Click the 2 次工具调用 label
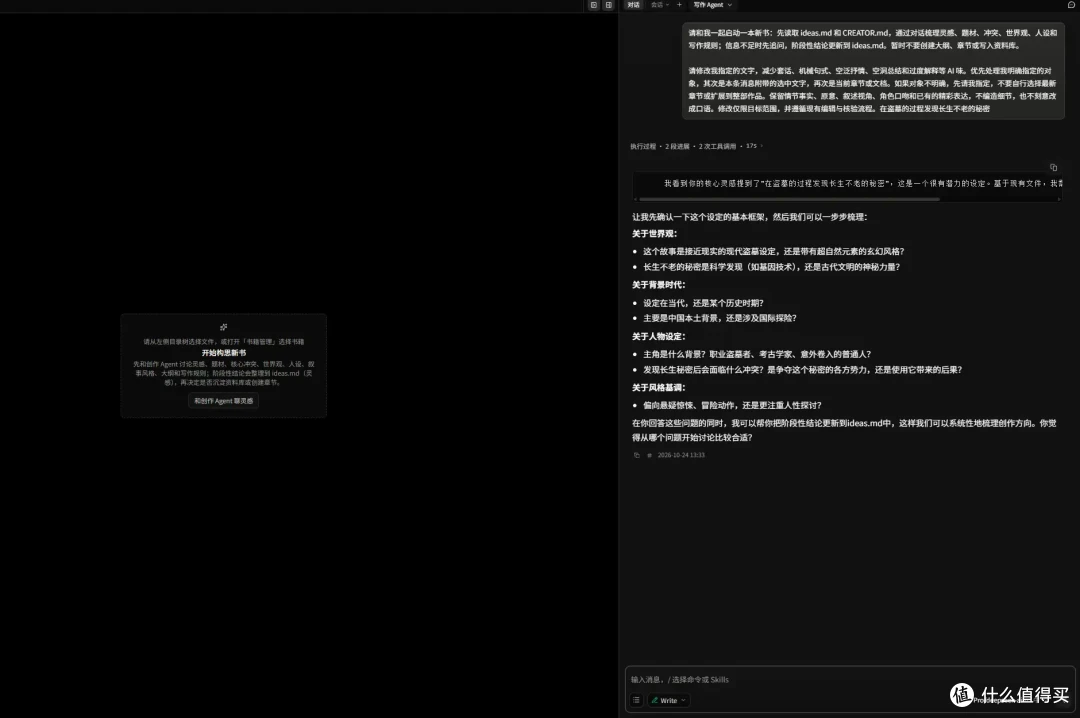This screenshot has height=718, width=1080. (x=717, y=146)
